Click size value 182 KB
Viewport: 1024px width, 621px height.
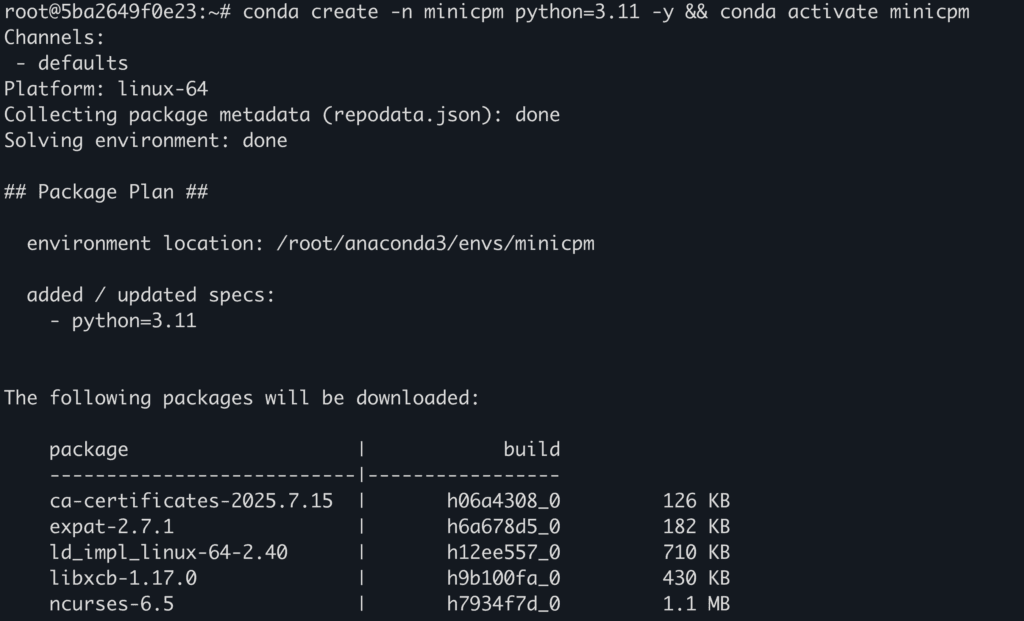696,526
